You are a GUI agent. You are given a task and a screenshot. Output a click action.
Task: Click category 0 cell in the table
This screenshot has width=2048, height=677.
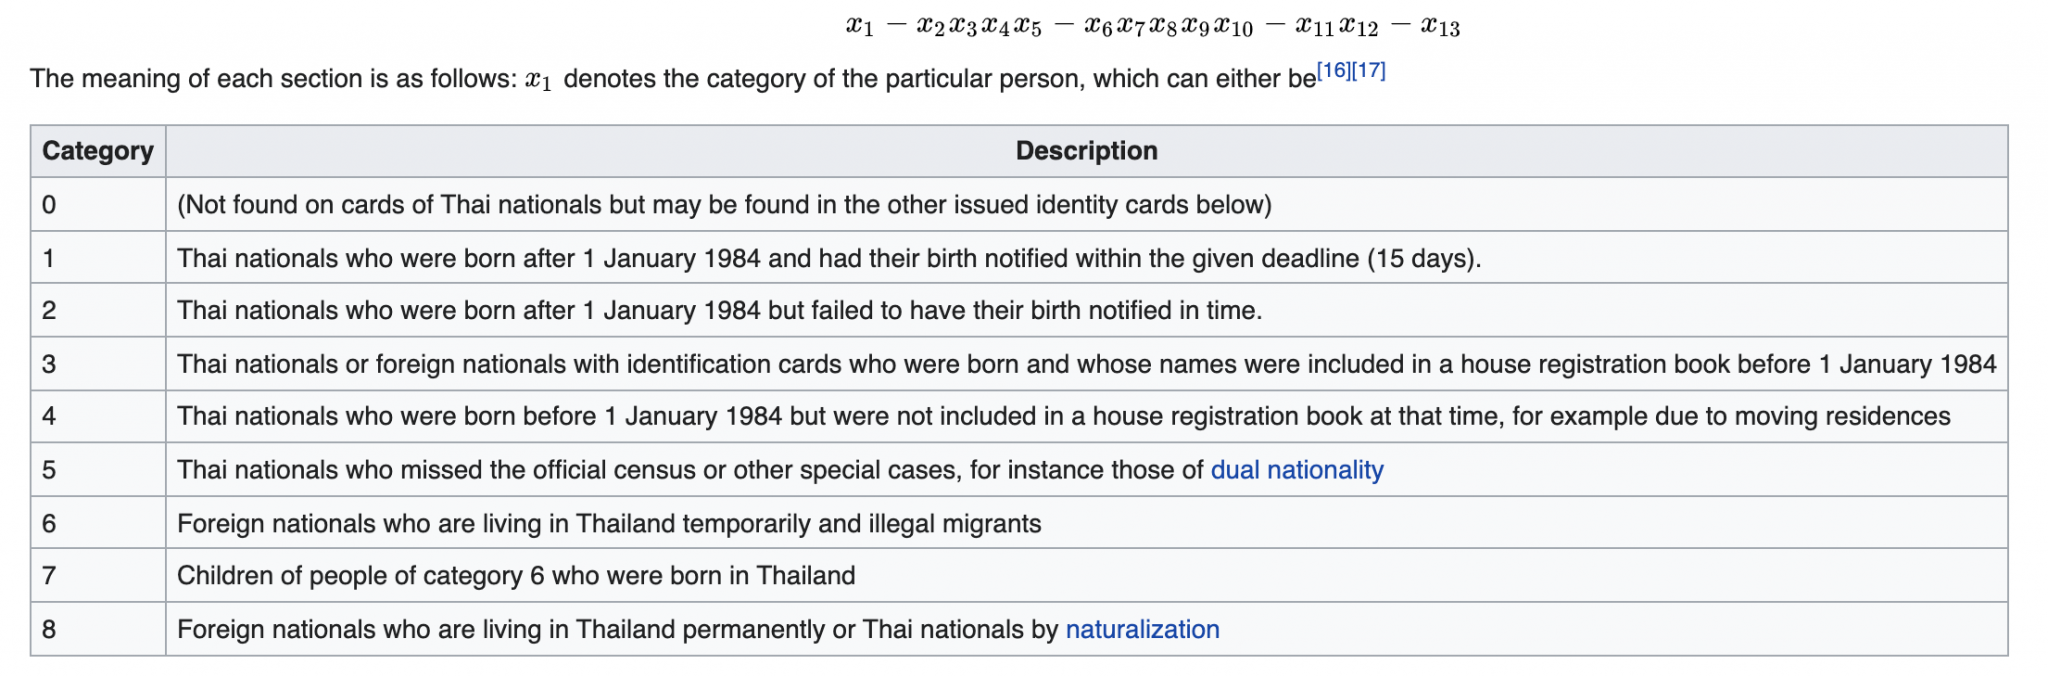coord(50,205)
